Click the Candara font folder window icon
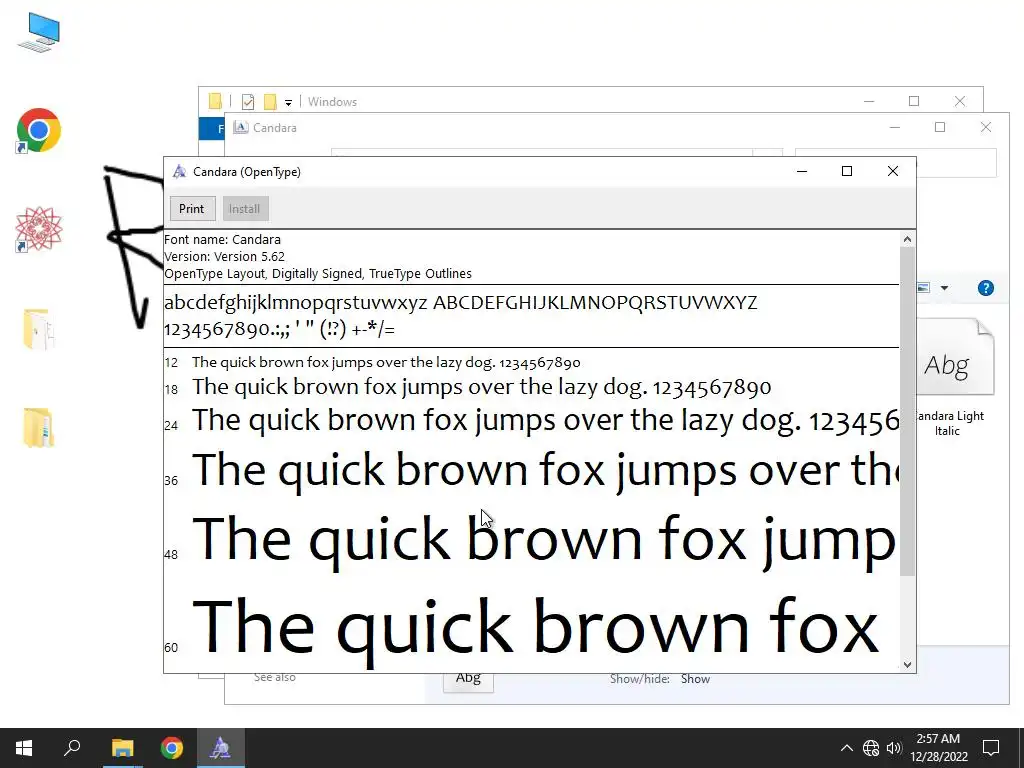Screen dimensions: 1024x768 click(241, 127)
